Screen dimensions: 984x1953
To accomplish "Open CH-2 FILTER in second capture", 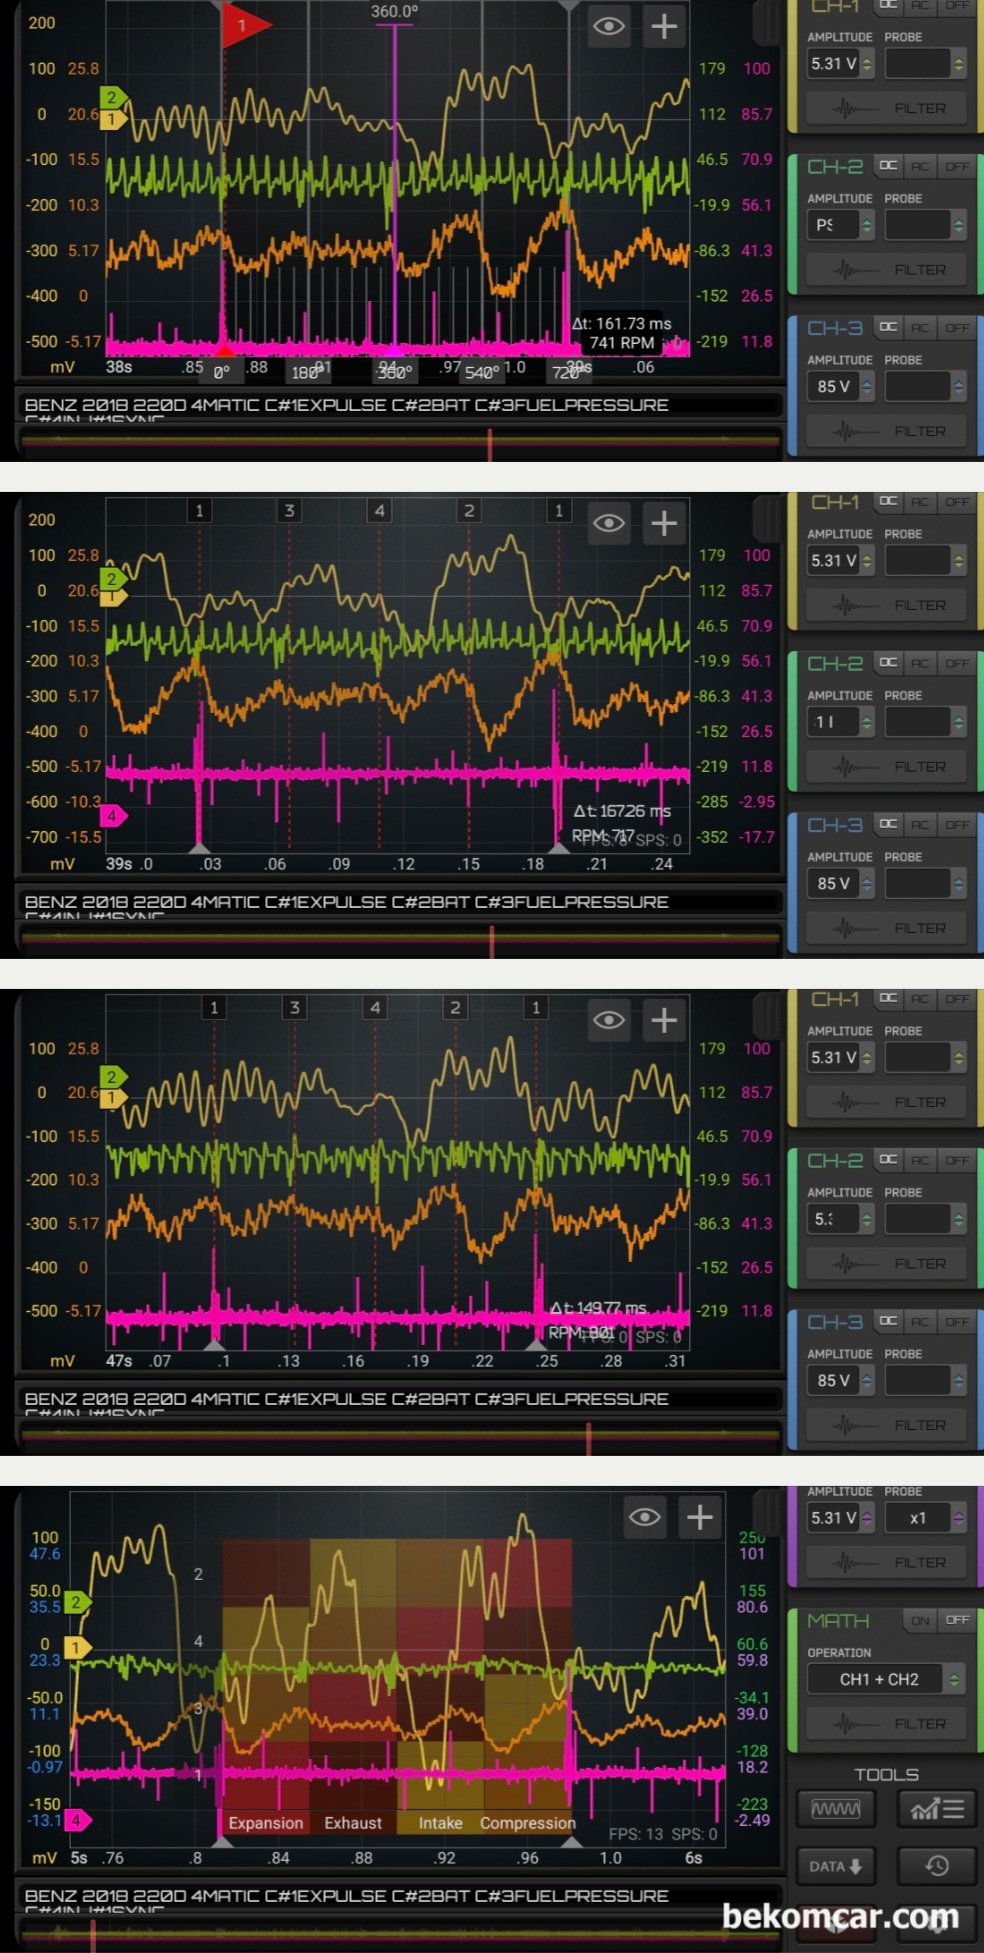I will pyautogui.click(x=887, y=767).
